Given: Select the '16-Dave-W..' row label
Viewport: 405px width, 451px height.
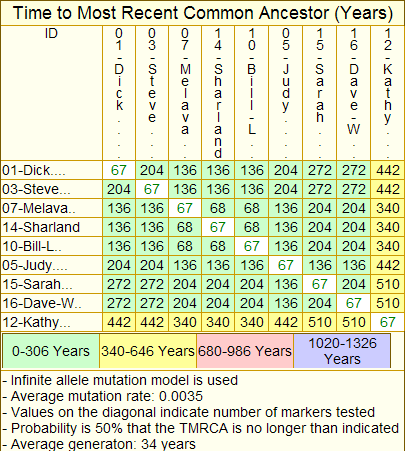Looking at the screenshot, I should pyautogui.click(x=51, y=303).
